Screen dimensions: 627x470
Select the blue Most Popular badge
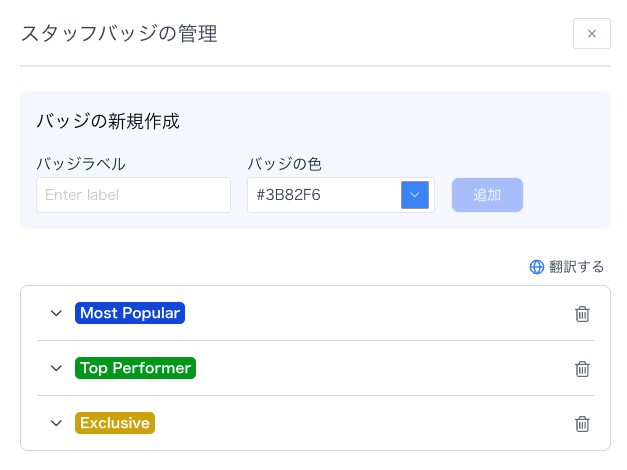point(130,313)
